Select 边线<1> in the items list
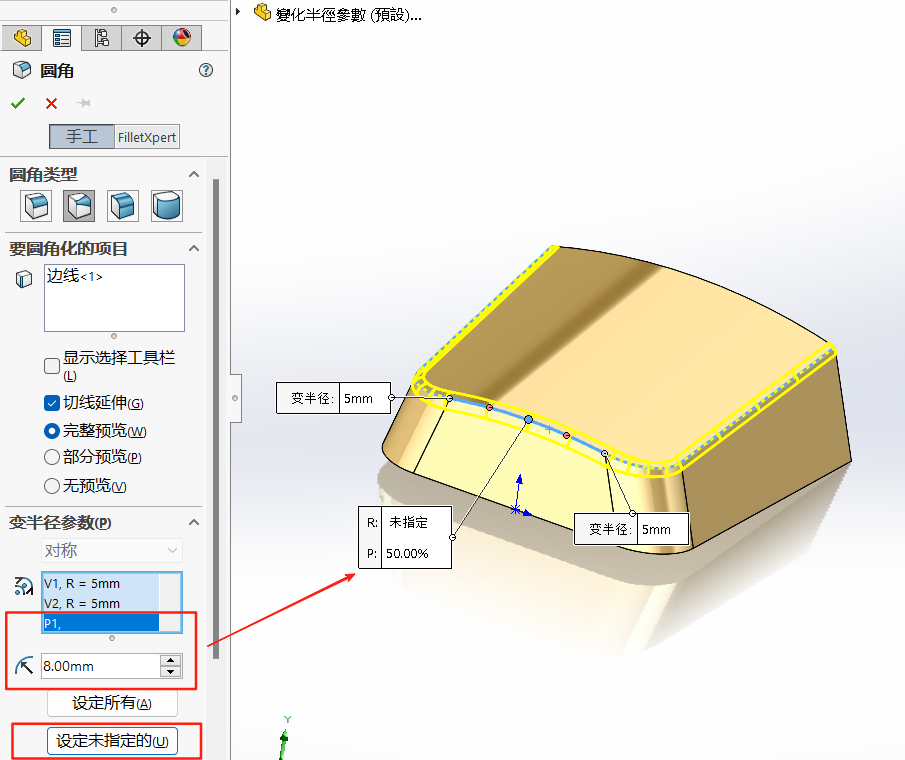 74,276
